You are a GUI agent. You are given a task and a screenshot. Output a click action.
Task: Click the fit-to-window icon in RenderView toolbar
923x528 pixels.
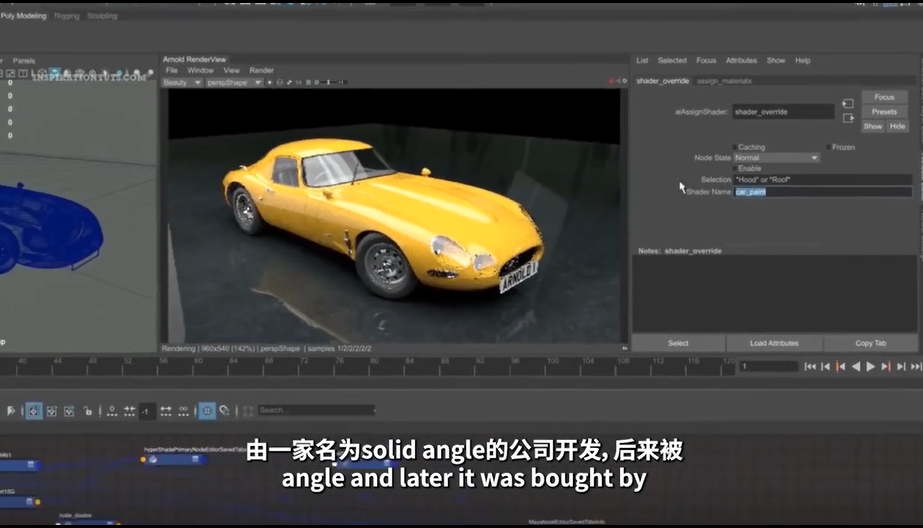289,82
